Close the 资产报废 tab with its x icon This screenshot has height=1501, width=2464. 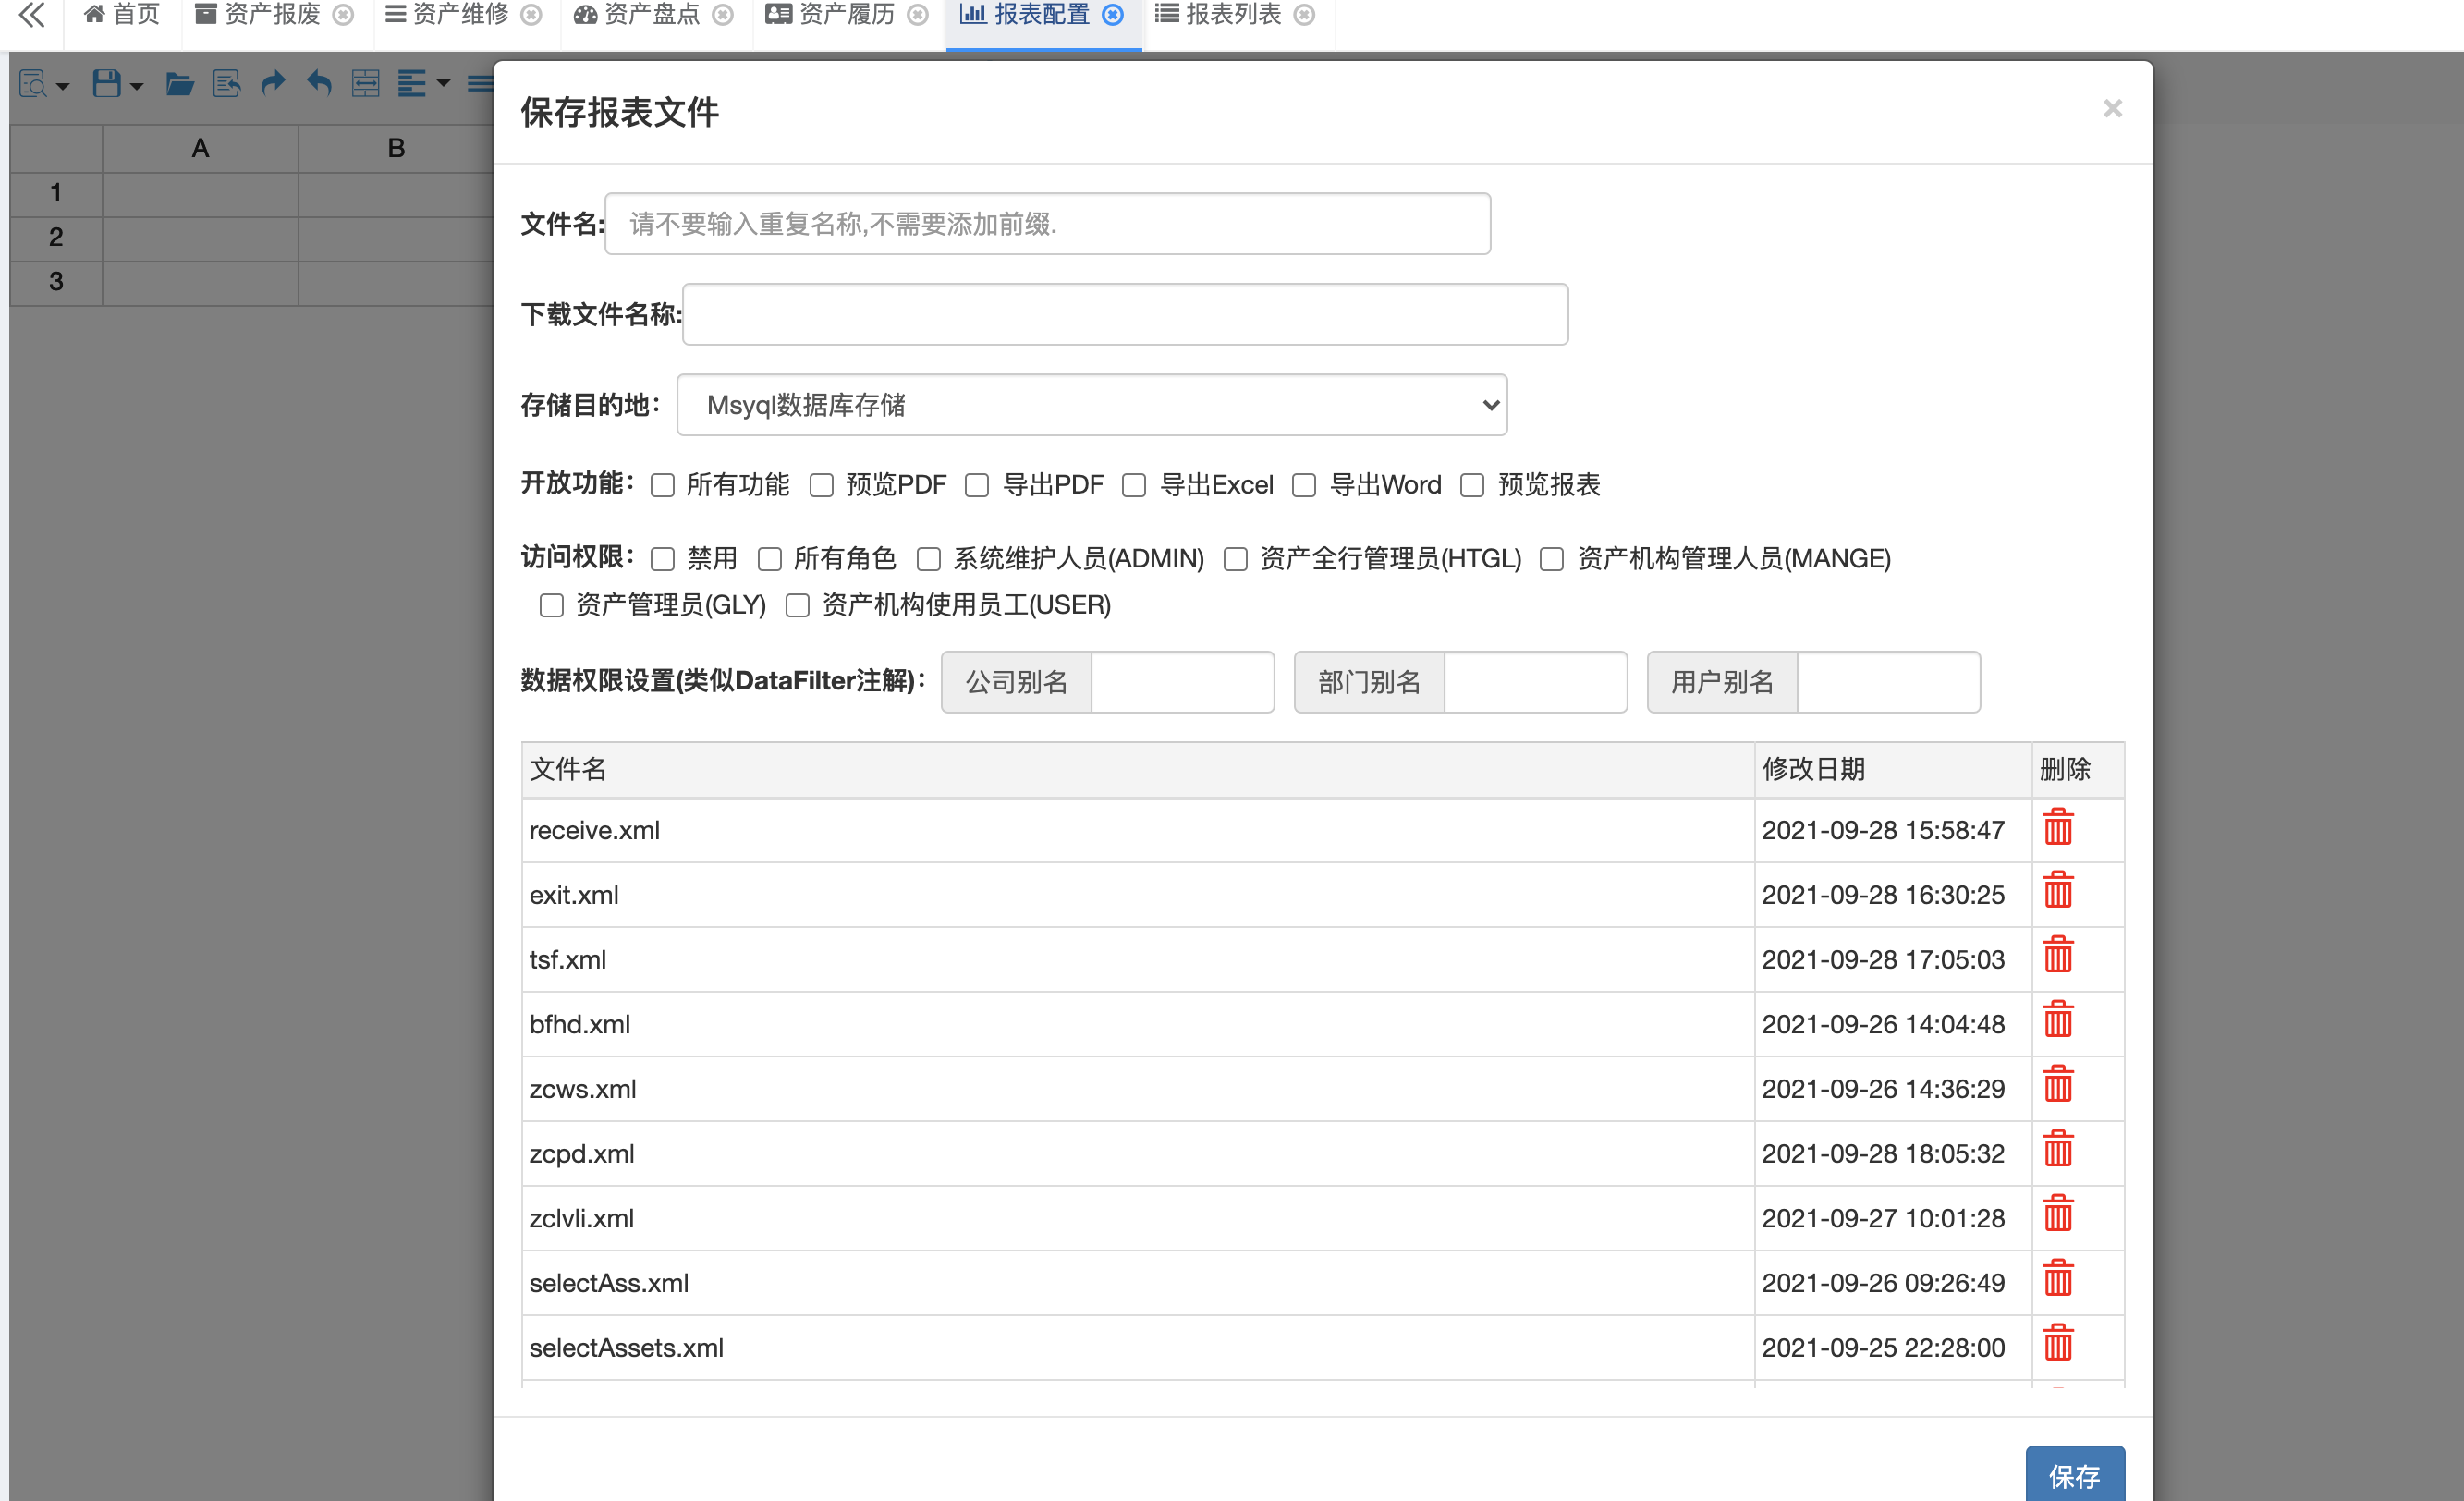coord(343,15)
